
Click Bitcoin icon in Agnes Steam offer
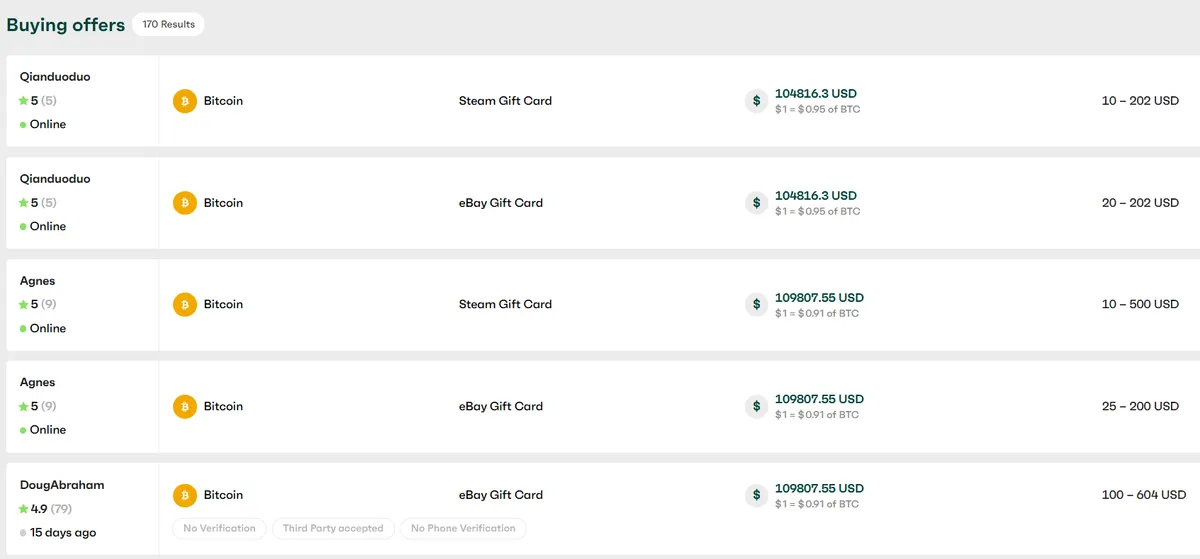[x=184, y=304]
